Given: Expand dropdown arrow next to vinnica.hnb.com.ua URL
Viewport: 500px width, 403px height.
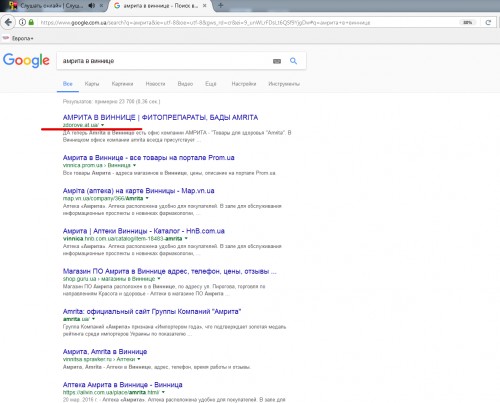Looking at the screenshot, I should tap(186, 238).
